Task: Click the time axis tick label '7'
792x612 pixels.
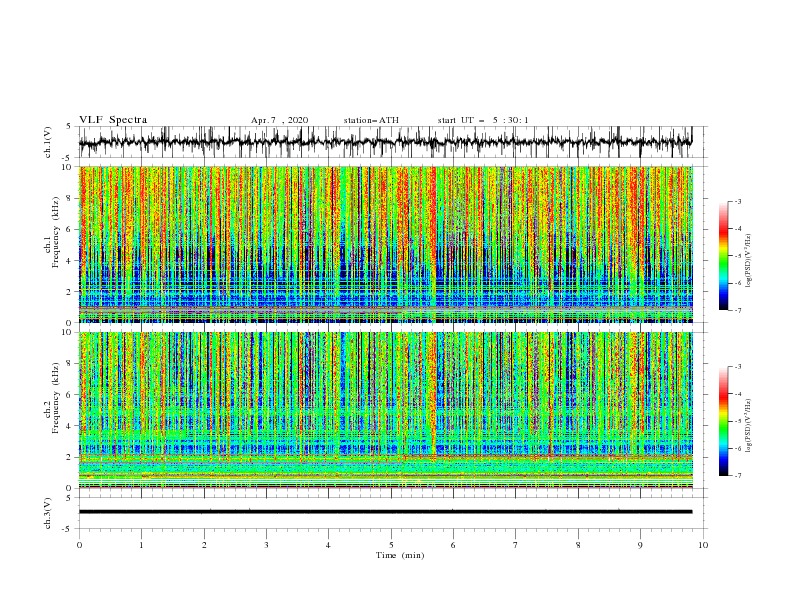Action: 516,545
